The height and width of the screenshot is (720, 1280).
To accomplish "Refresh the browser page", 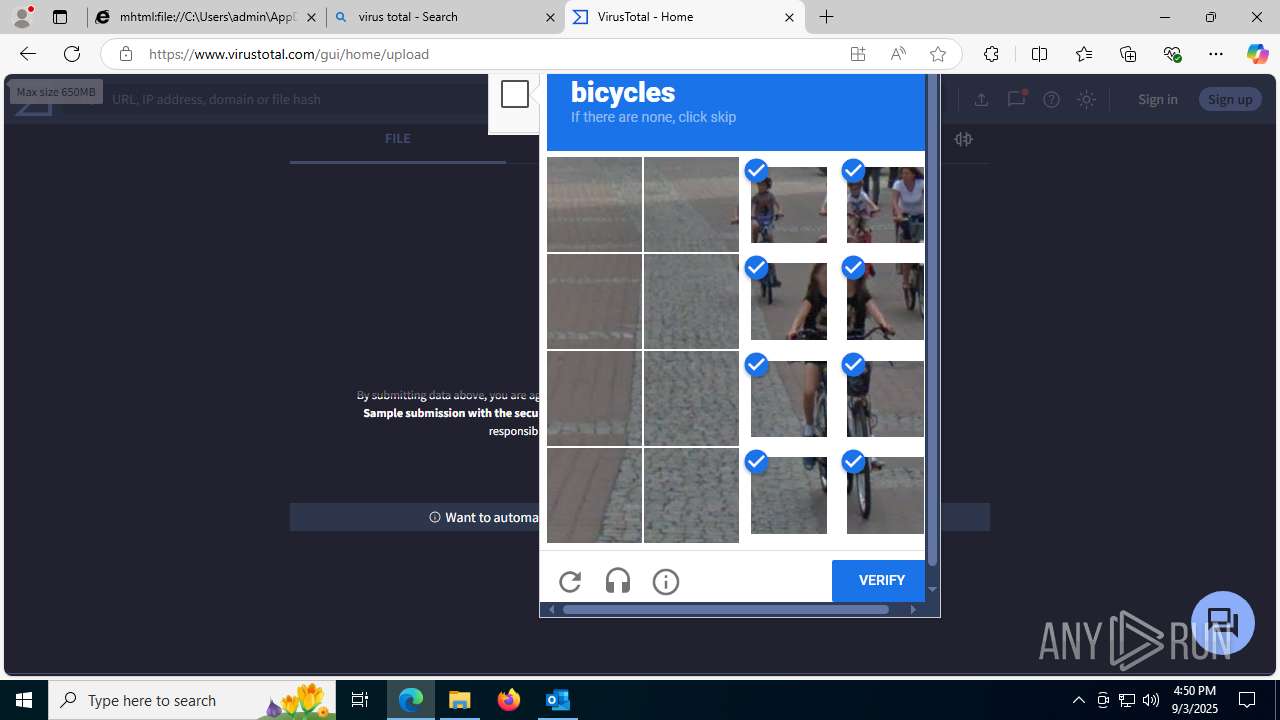I will click(72, 54).
